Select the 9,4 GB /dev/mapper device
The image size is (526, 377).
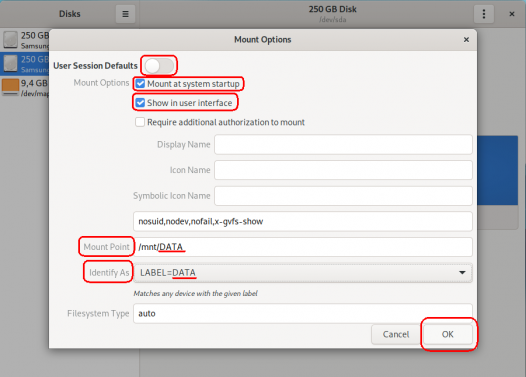coord(25,87)
